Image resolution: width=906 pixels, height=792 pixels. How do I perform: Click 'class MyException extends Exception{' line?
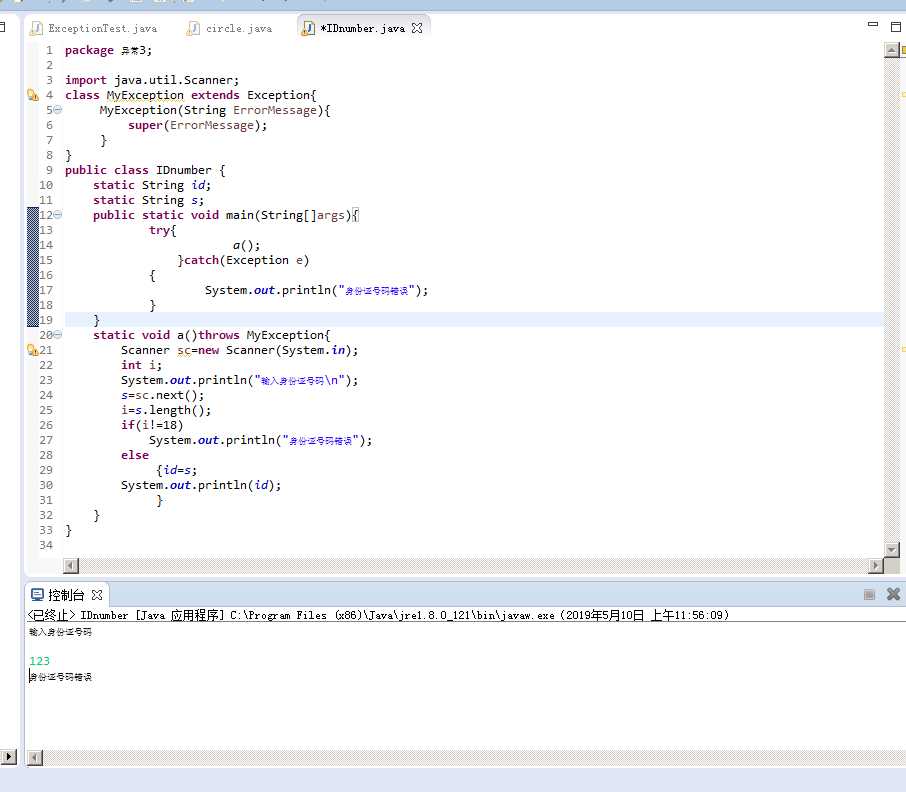tap(191, 95)
